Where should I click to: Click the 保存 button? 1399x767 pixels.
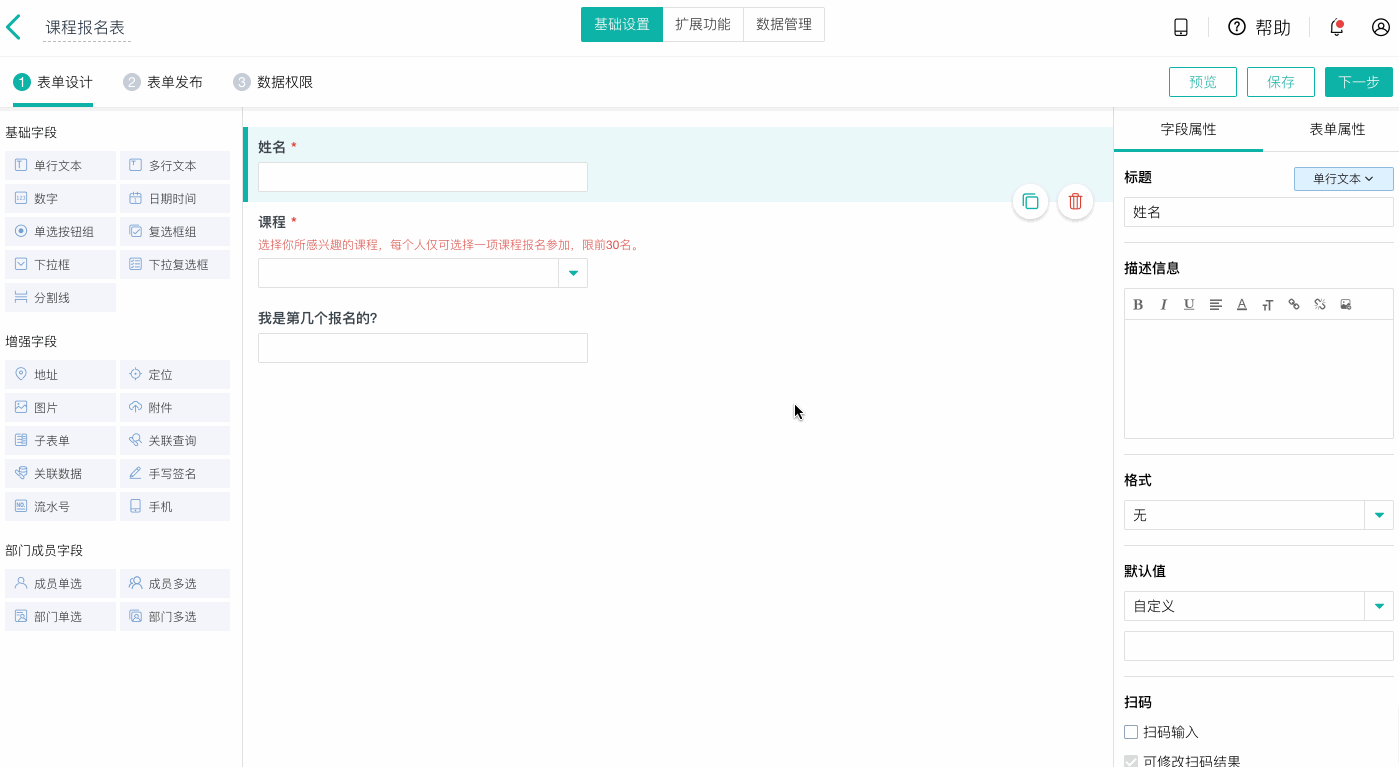(1281, 82)
